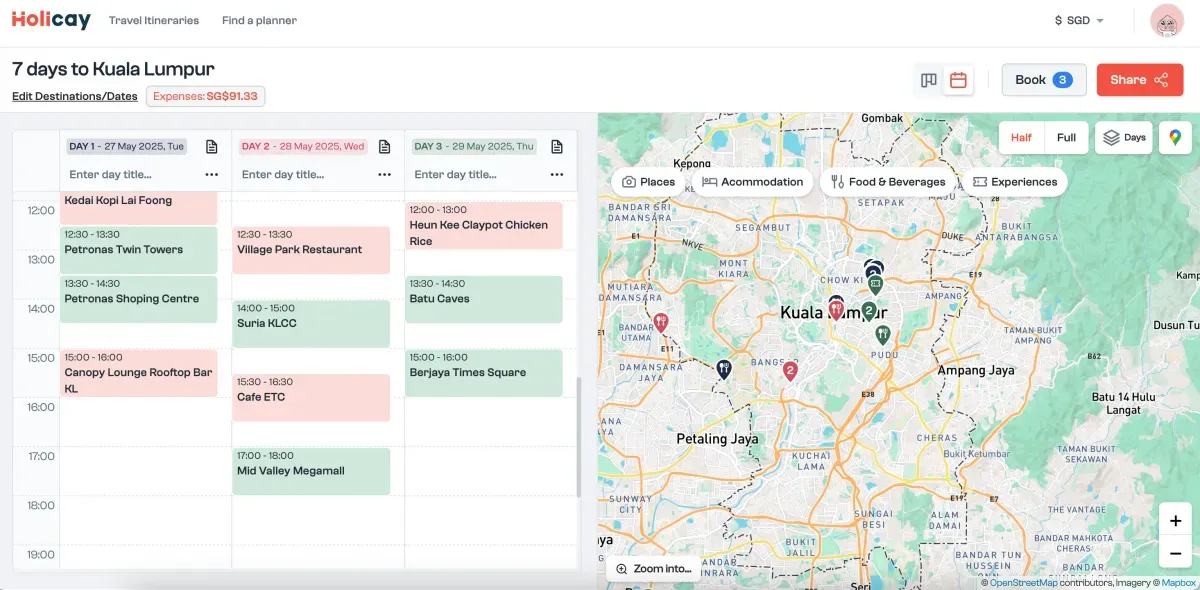
Task: Click the green ticket pin near Chow Kit
Action: tap(875, 285)
